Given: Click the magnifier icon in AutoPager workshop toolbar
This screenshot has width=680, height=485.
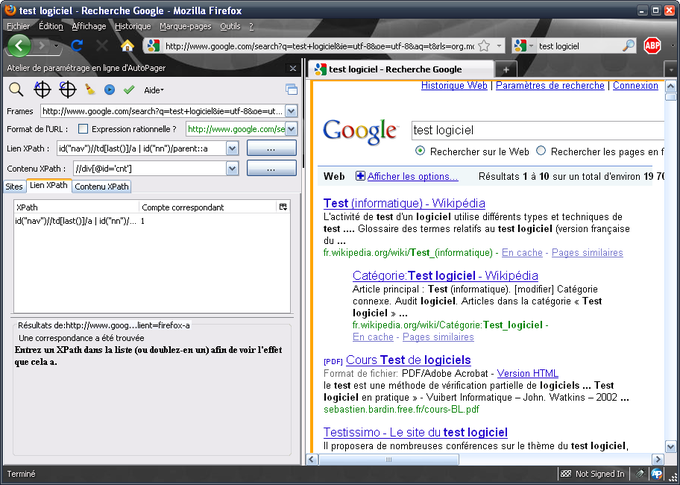Looking at the screenshot, I should pos(16,89).
